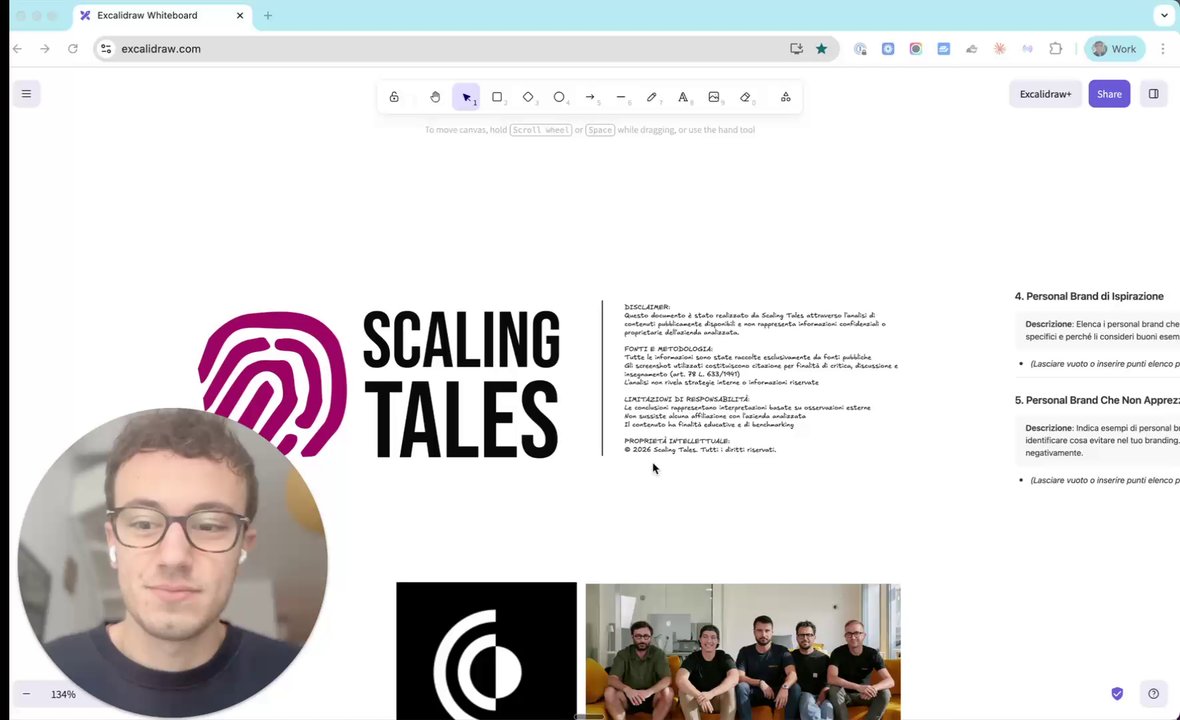Open a new browser tab
The height and width of the screenshot is (720, 1180).
click(268, 15)
